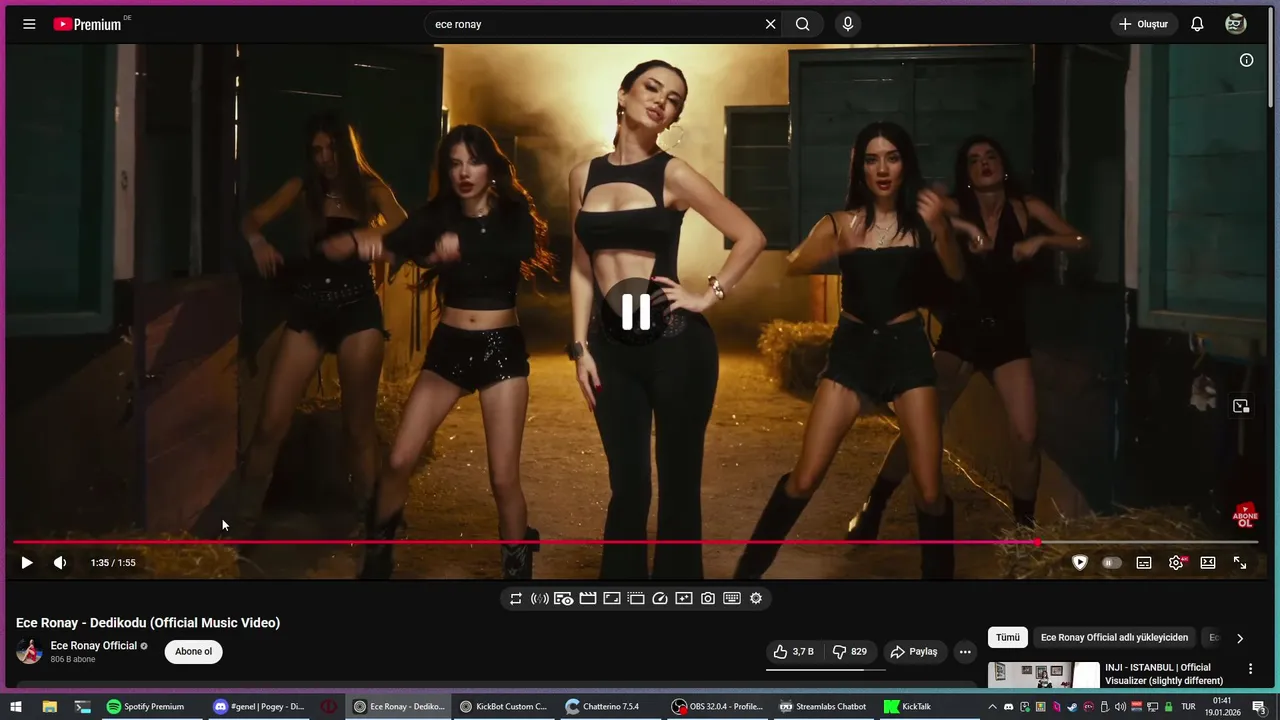Viewport: 1280px width, 720px height.
Task: Open the extension toolbar options gear
Action: click(756, 598)
